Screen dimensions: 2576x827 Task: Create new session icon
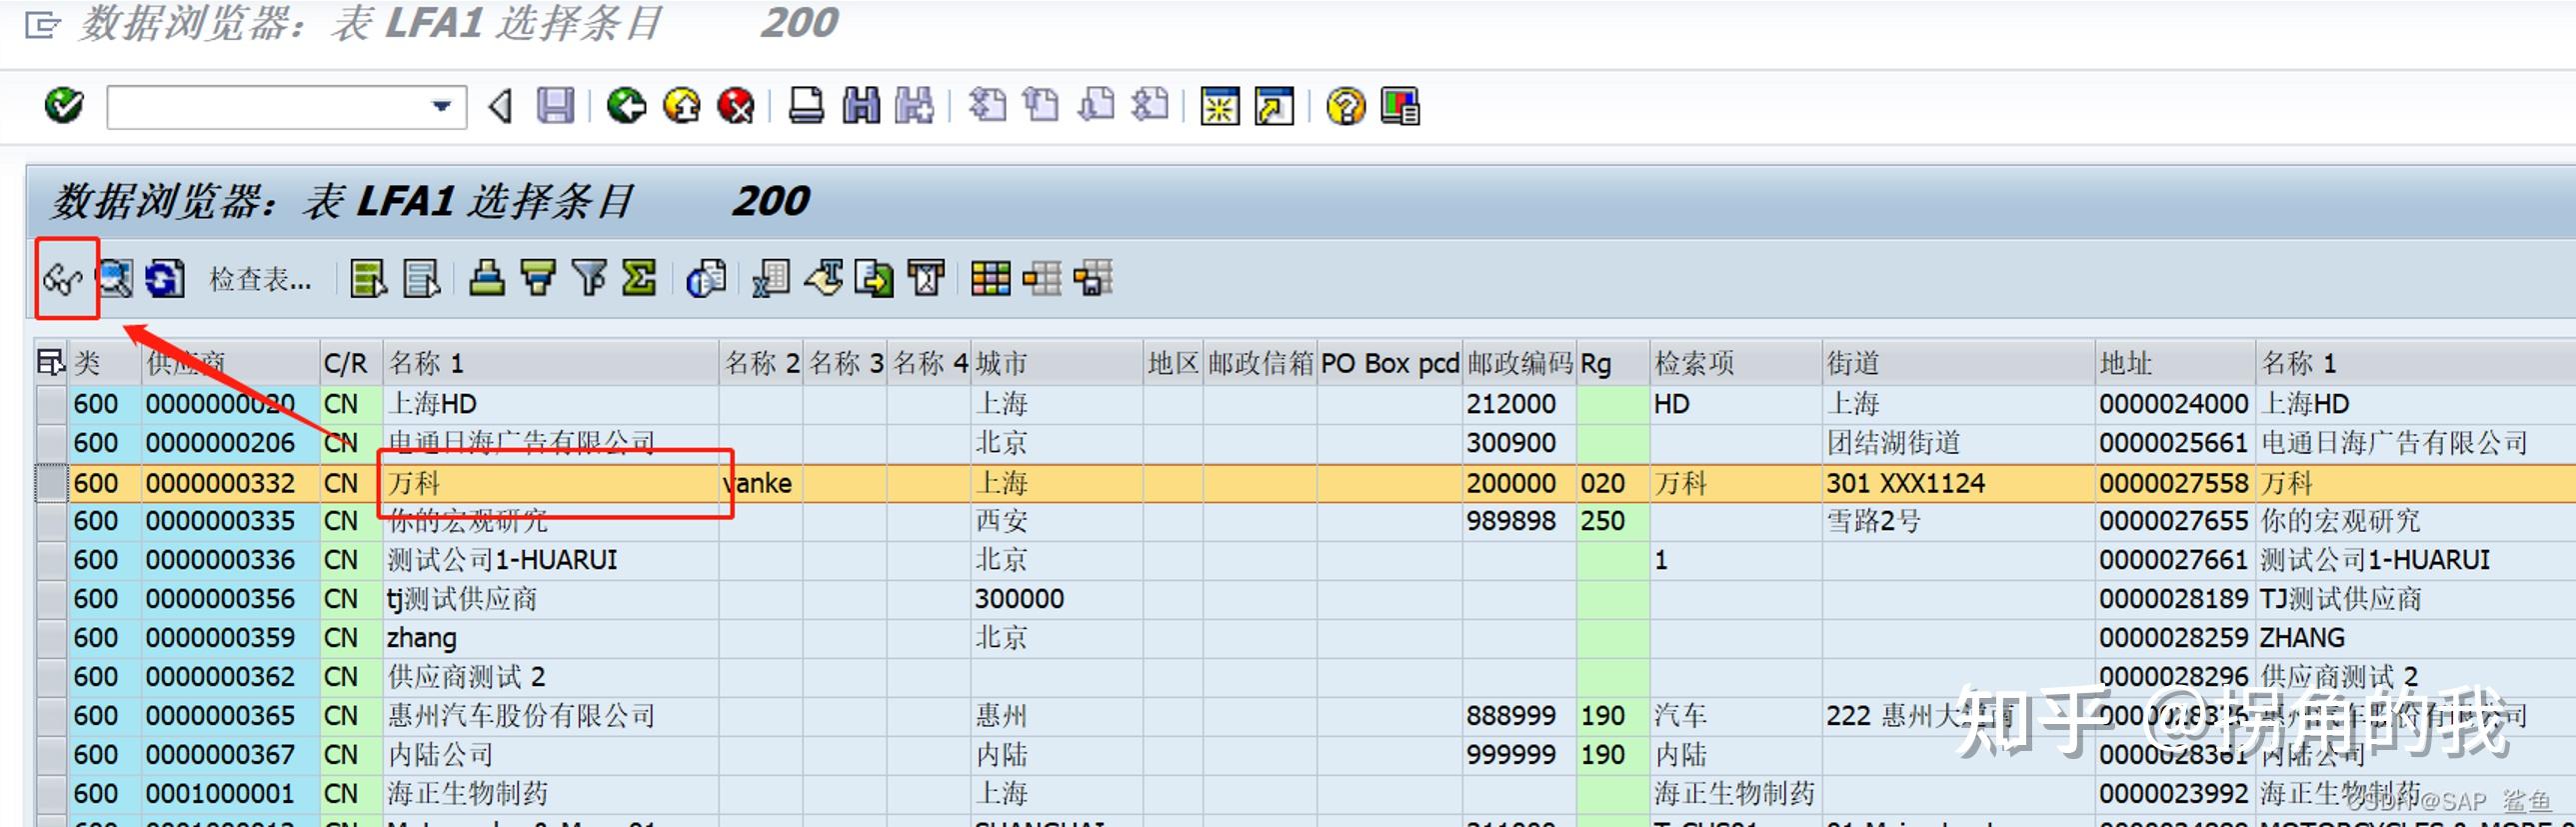[x=1220, y=106]
